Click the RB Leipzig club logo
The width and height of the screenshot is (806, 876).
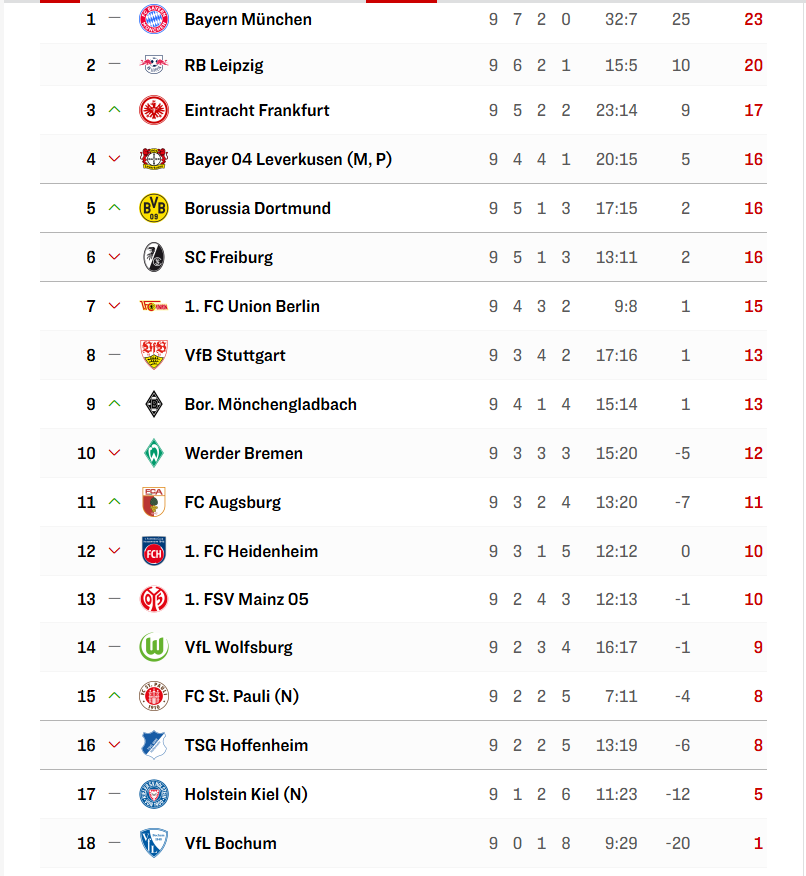point(154,65)
